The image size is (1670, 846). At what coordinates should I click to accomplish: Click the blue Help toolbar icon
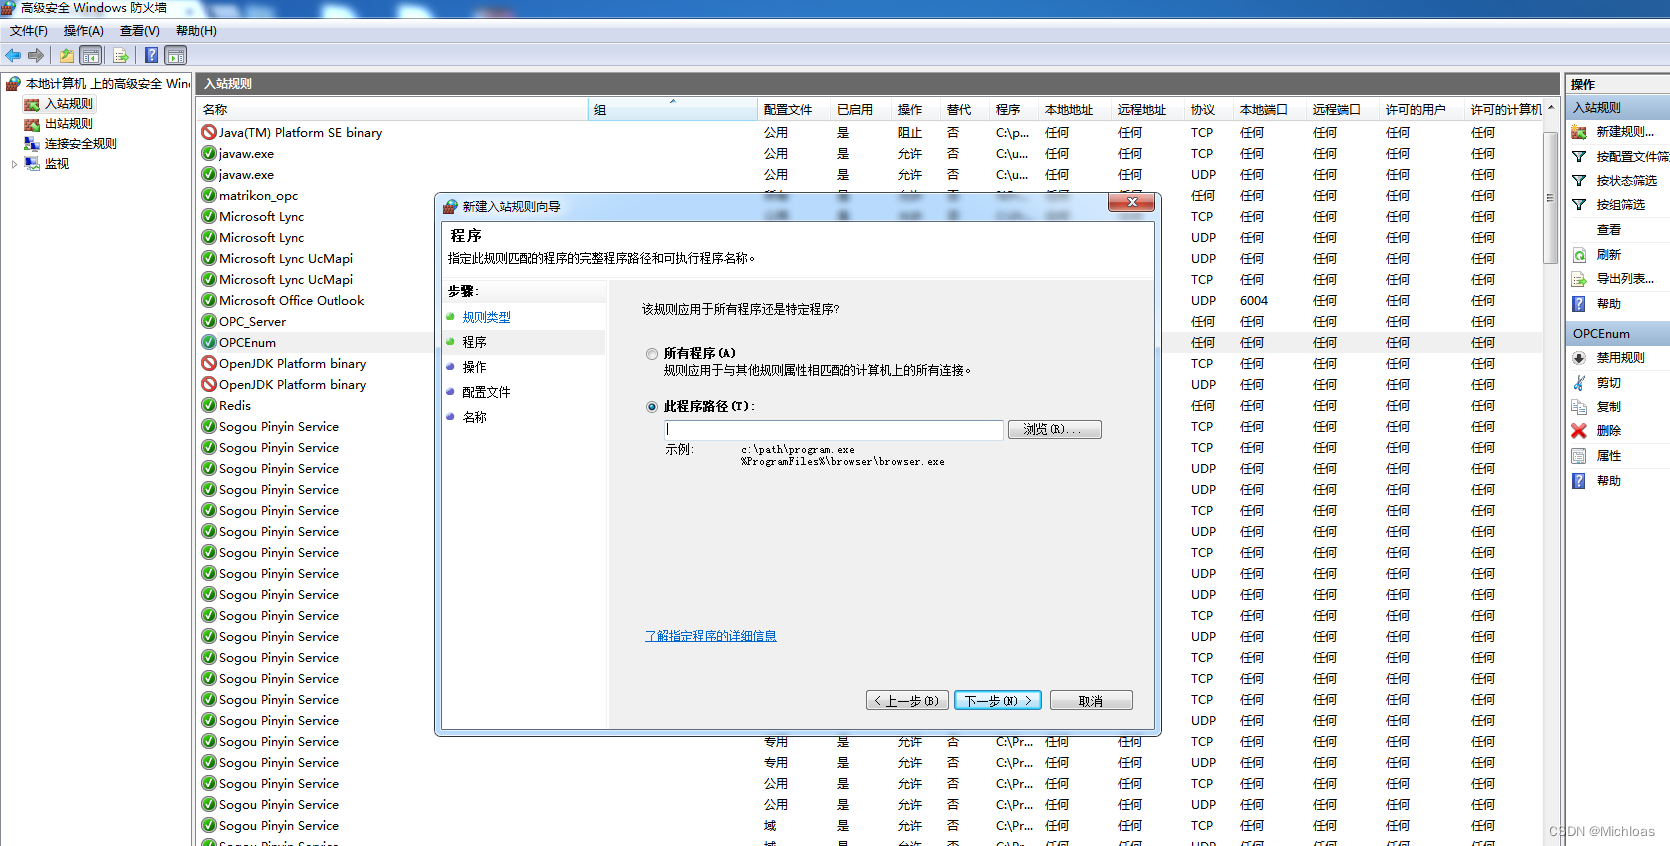coord(151,56)
